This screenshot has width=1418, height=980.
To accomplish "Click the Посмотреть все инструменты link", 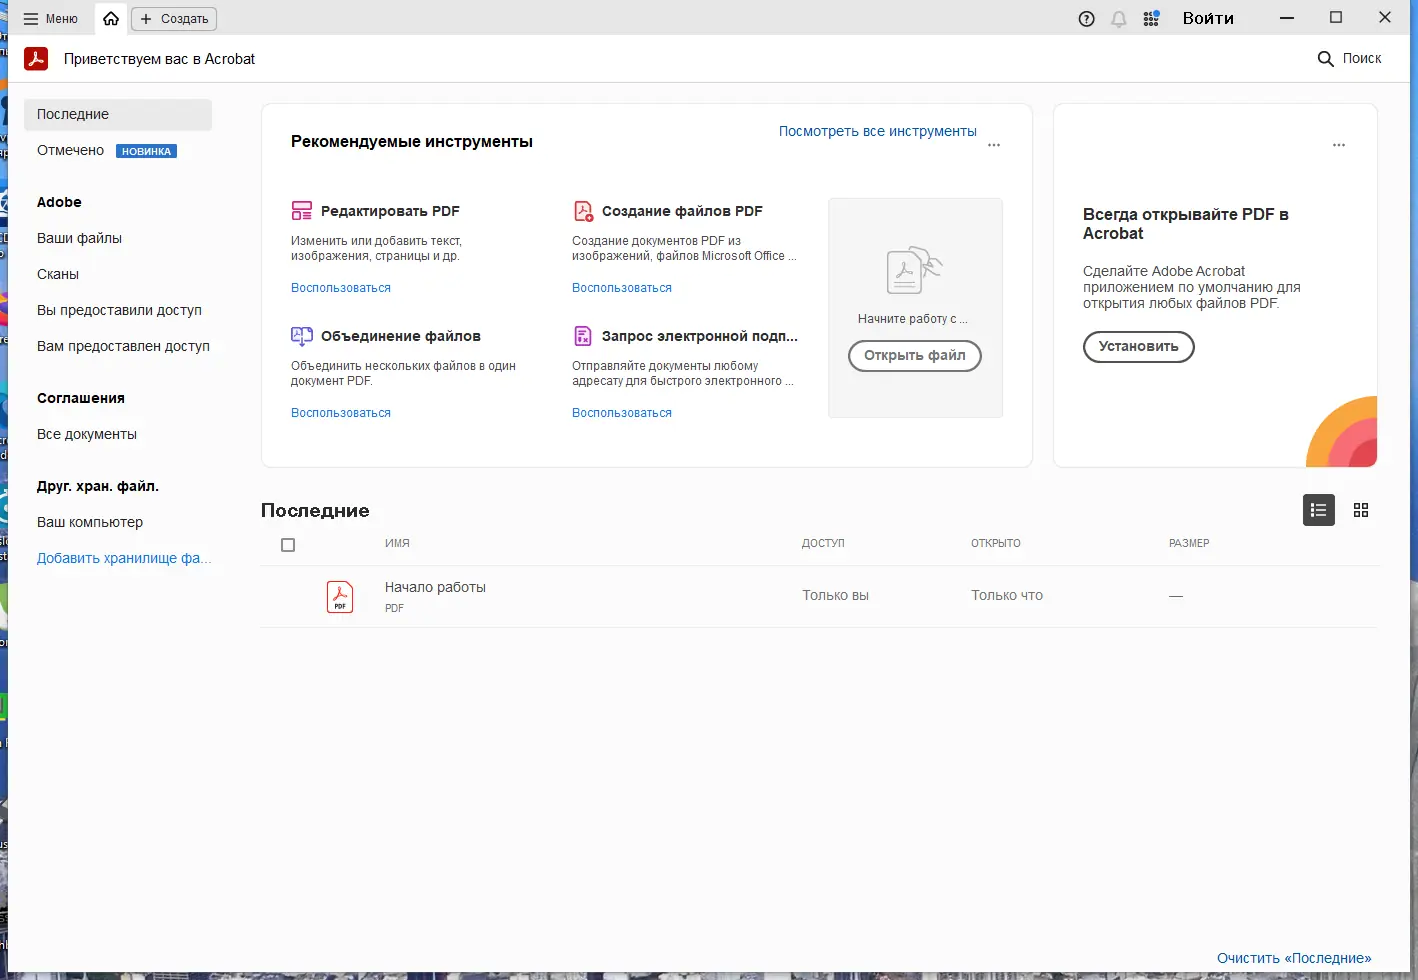I will [877, 131].
